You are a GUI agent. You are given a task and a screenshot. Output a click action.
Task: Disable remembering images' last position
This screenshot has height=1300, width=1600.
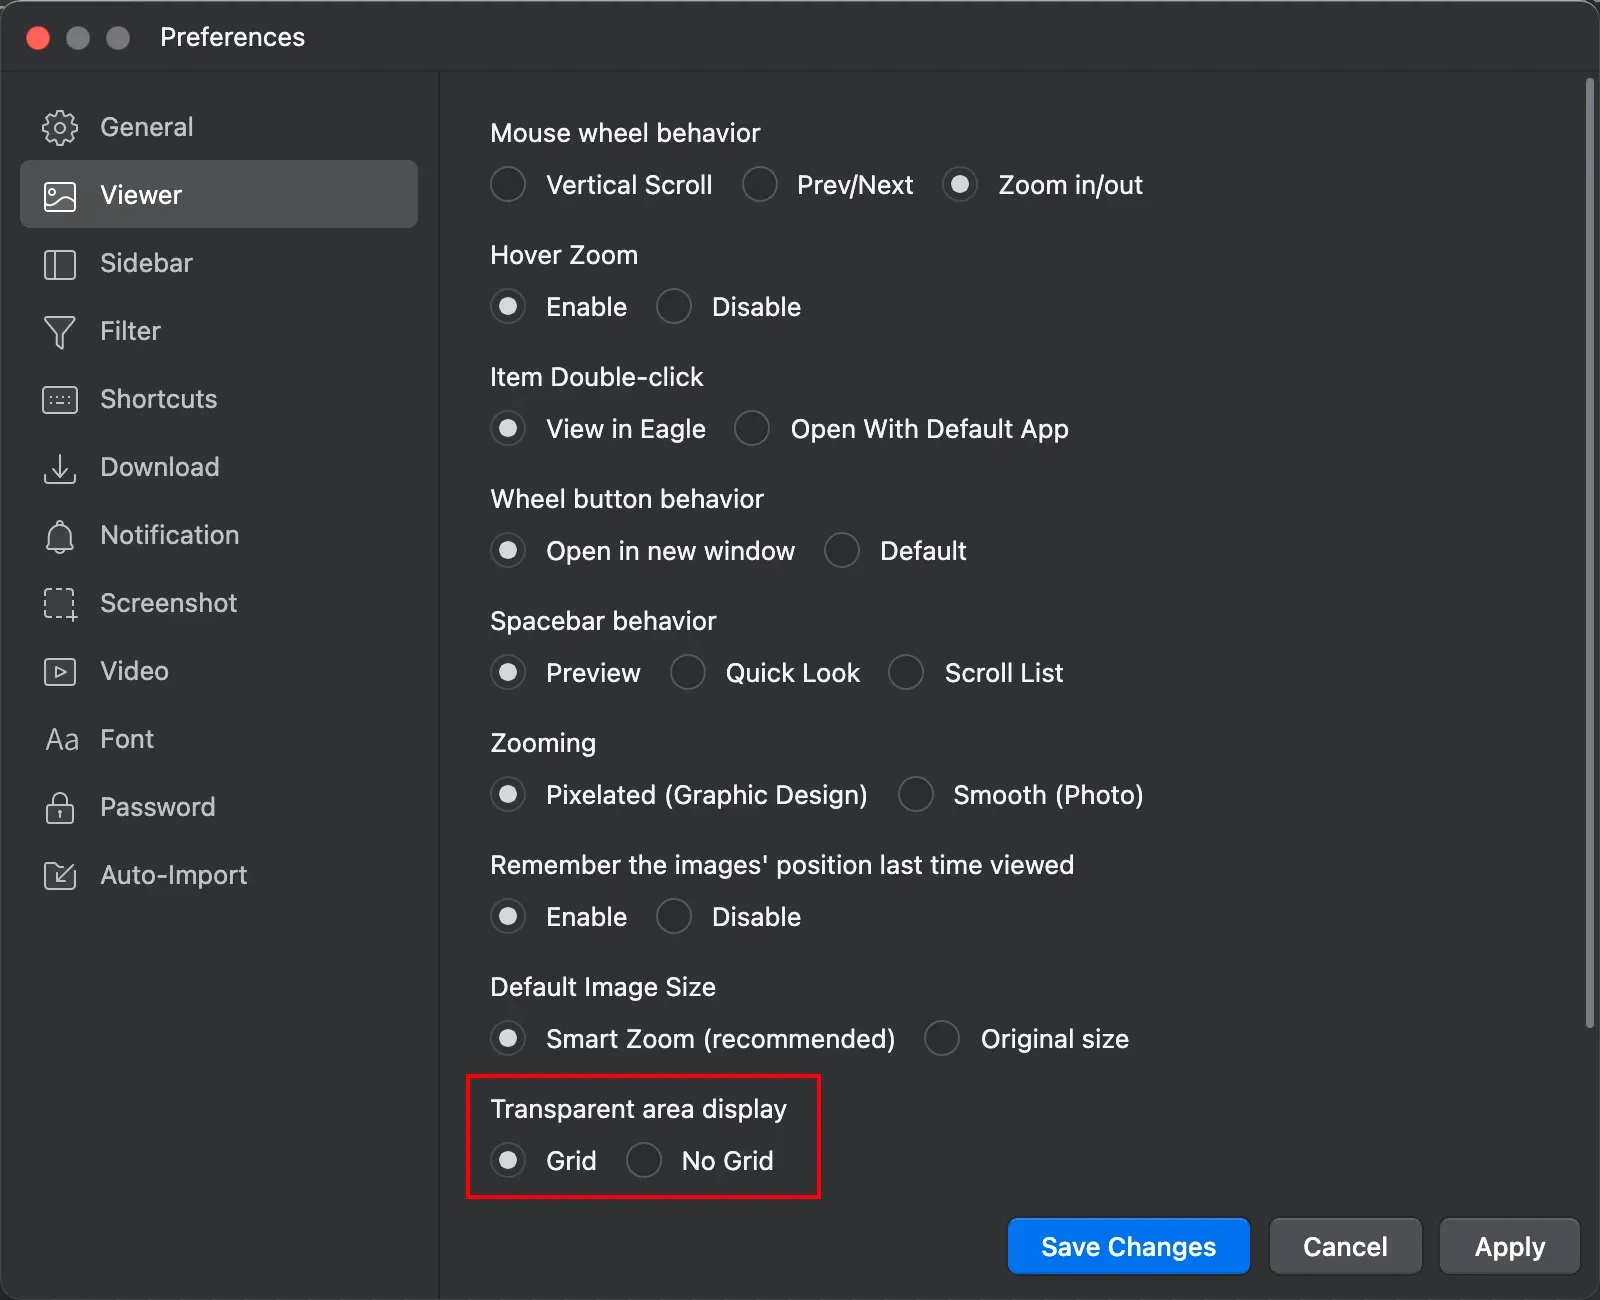pos(674,917)
